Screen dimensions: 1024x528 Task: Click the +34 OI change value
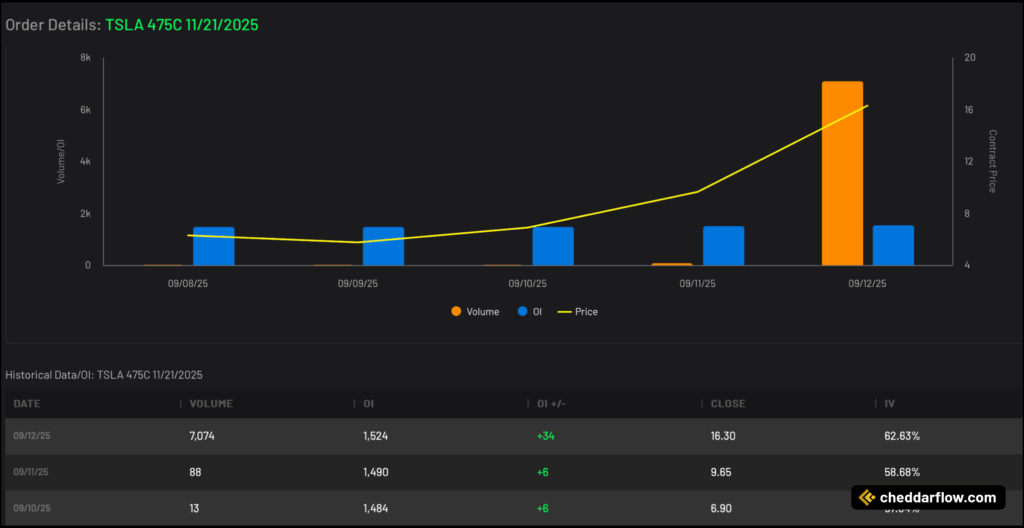(x=546, y=436)
